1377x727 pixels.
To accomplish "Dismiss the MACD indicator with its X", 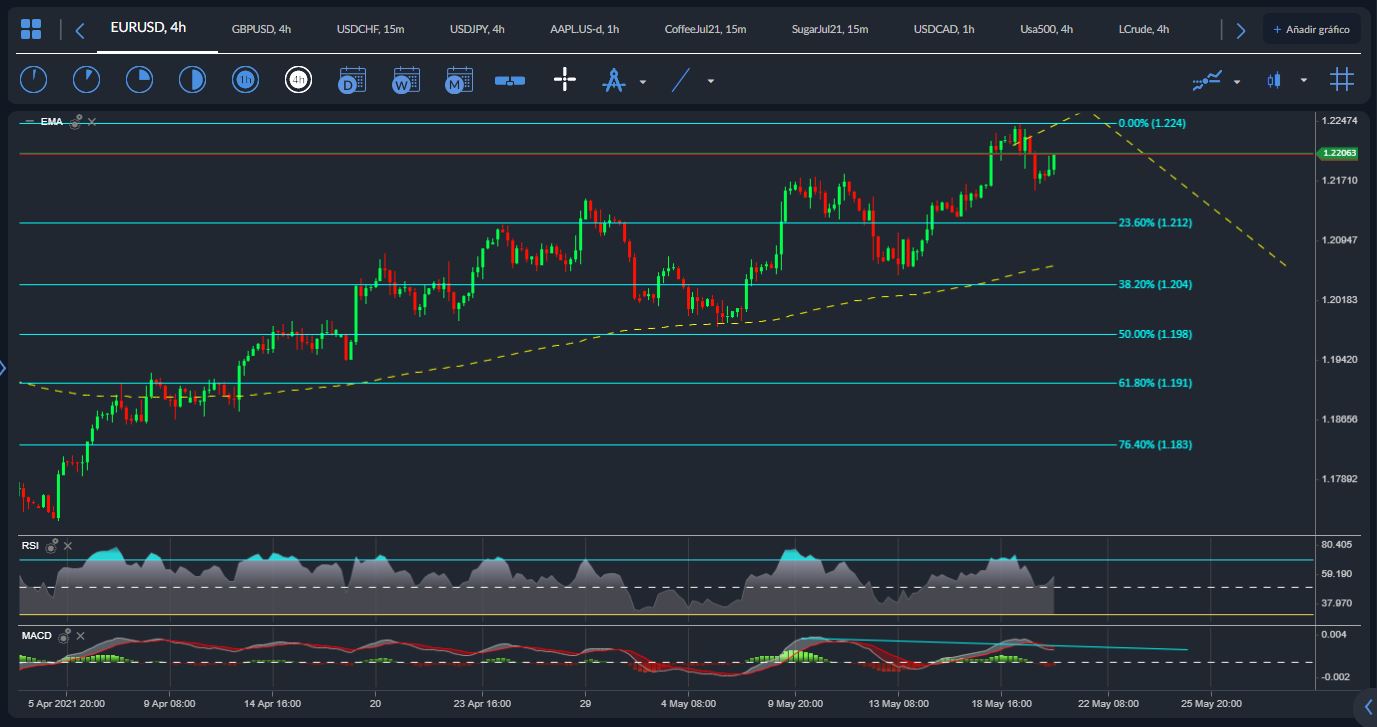I will pyautogui.click(x=79, y=636).
